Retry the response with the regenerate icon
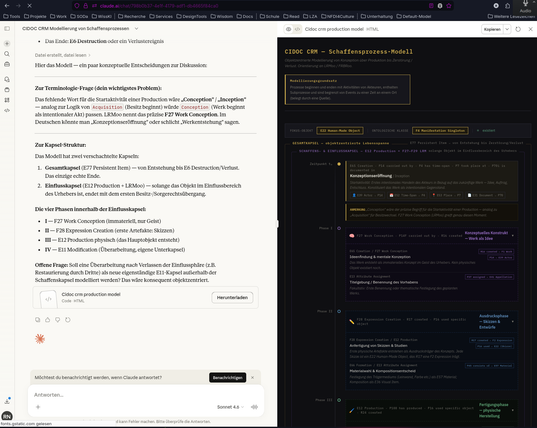Screen dimensions: 537x428 68,320
